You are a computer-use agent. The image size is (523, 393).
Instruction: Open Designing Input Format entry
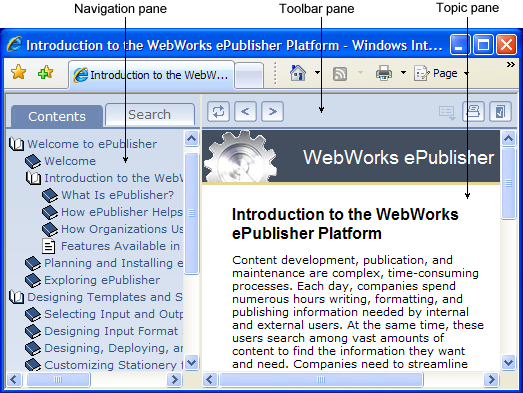pyautogui.click(x=114, y=331)
